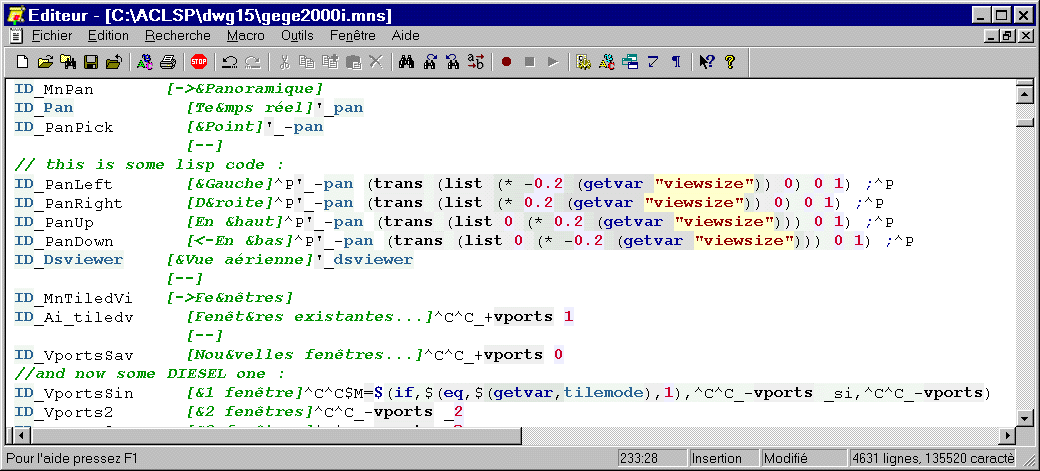Click the copy-append icon with plus sign
The height and width of the screenshot is (471, 1040).
[330, 62]
